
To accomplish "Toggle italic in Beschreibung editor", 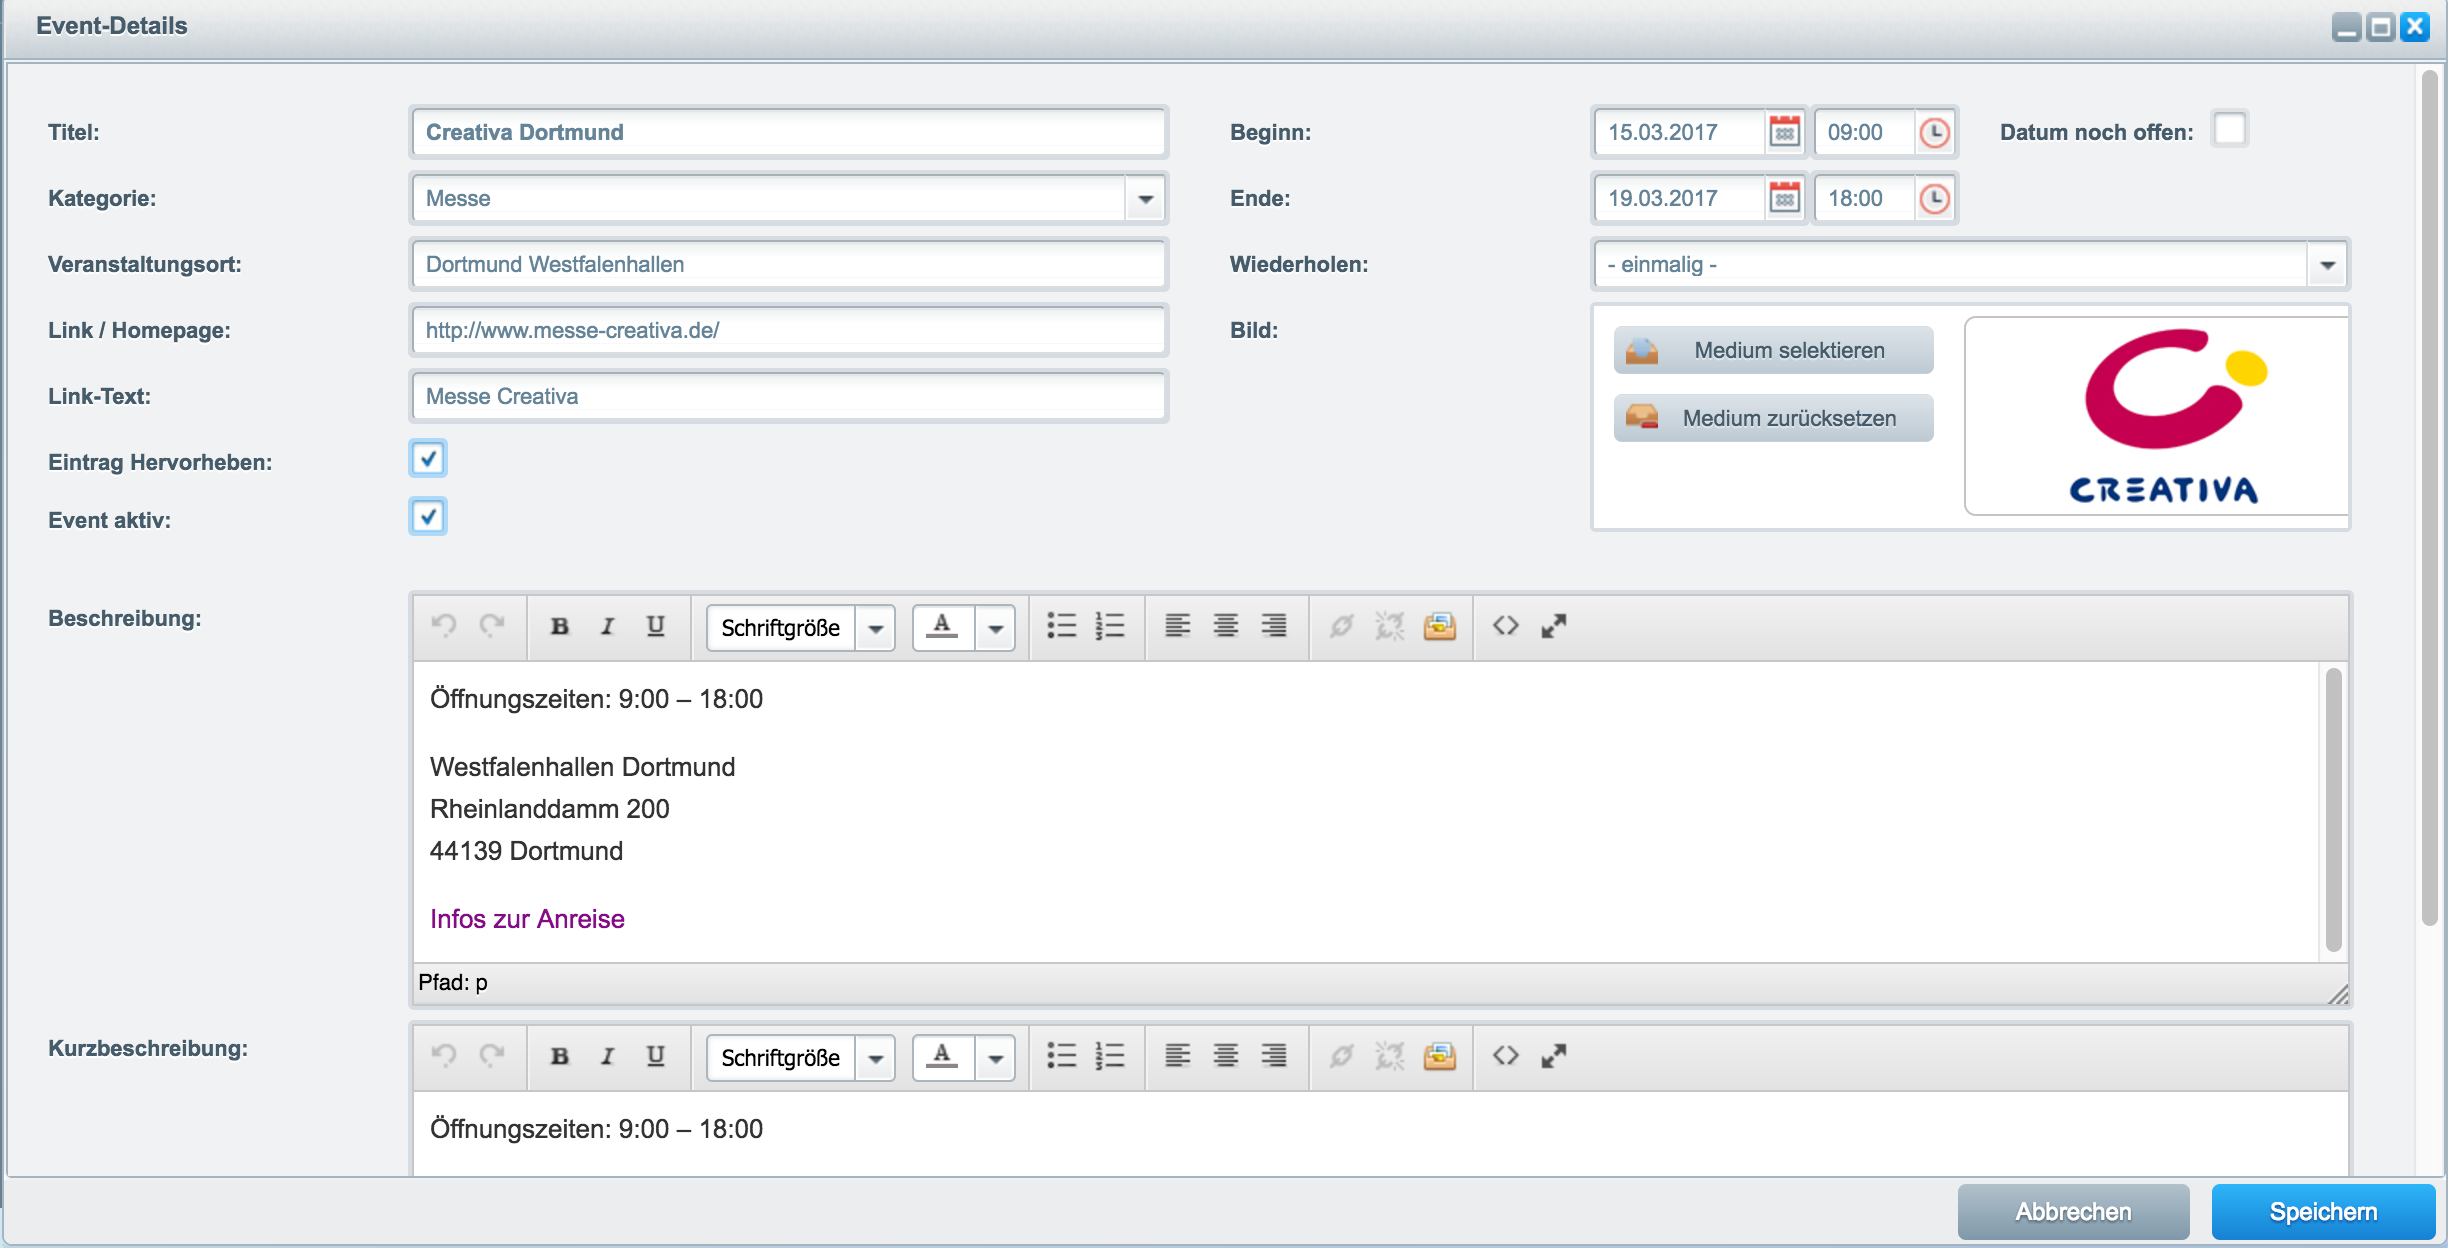I will coord(608,626).
